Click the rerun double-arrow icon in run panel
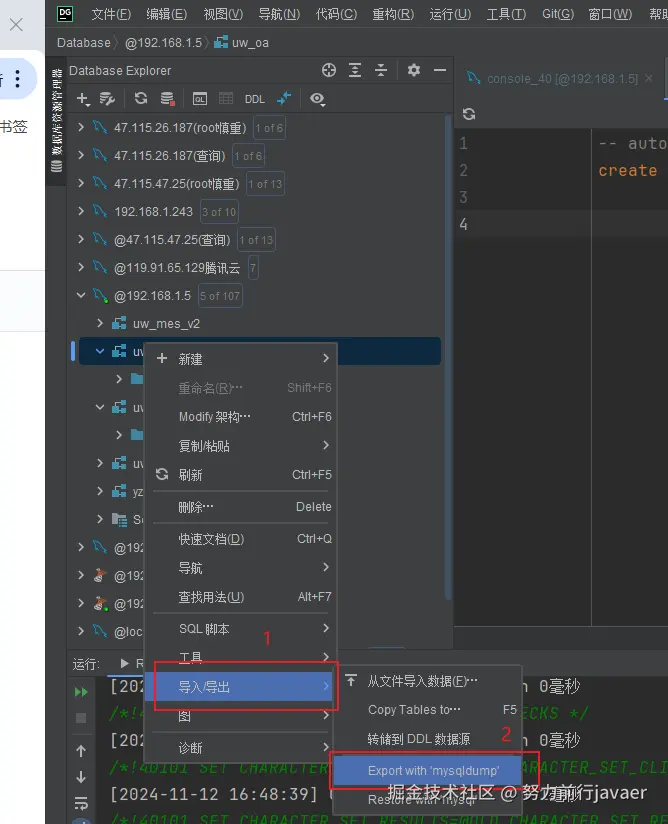The width and height of the screenshot is (668, 824). point(81,692)
